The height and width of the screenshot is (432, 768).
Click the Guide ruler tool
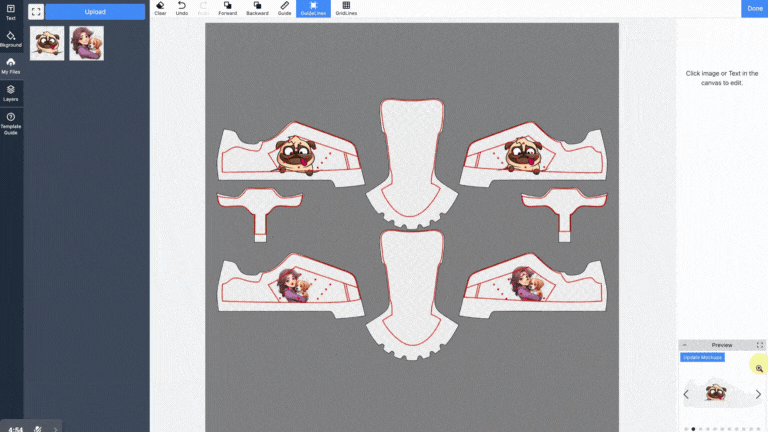285,8
